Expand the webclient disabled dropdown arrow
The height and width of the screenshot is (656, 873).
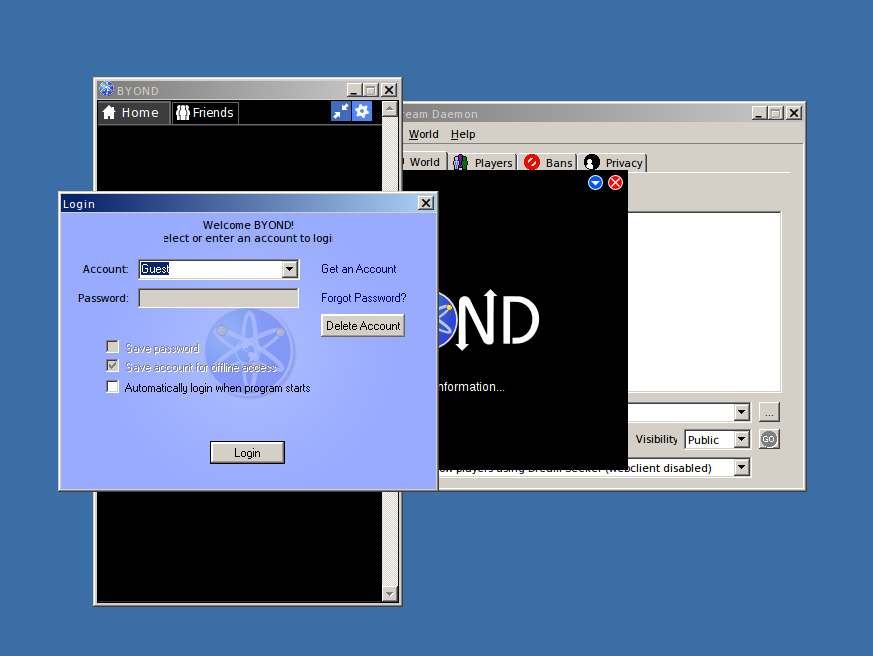pos(741,467)
